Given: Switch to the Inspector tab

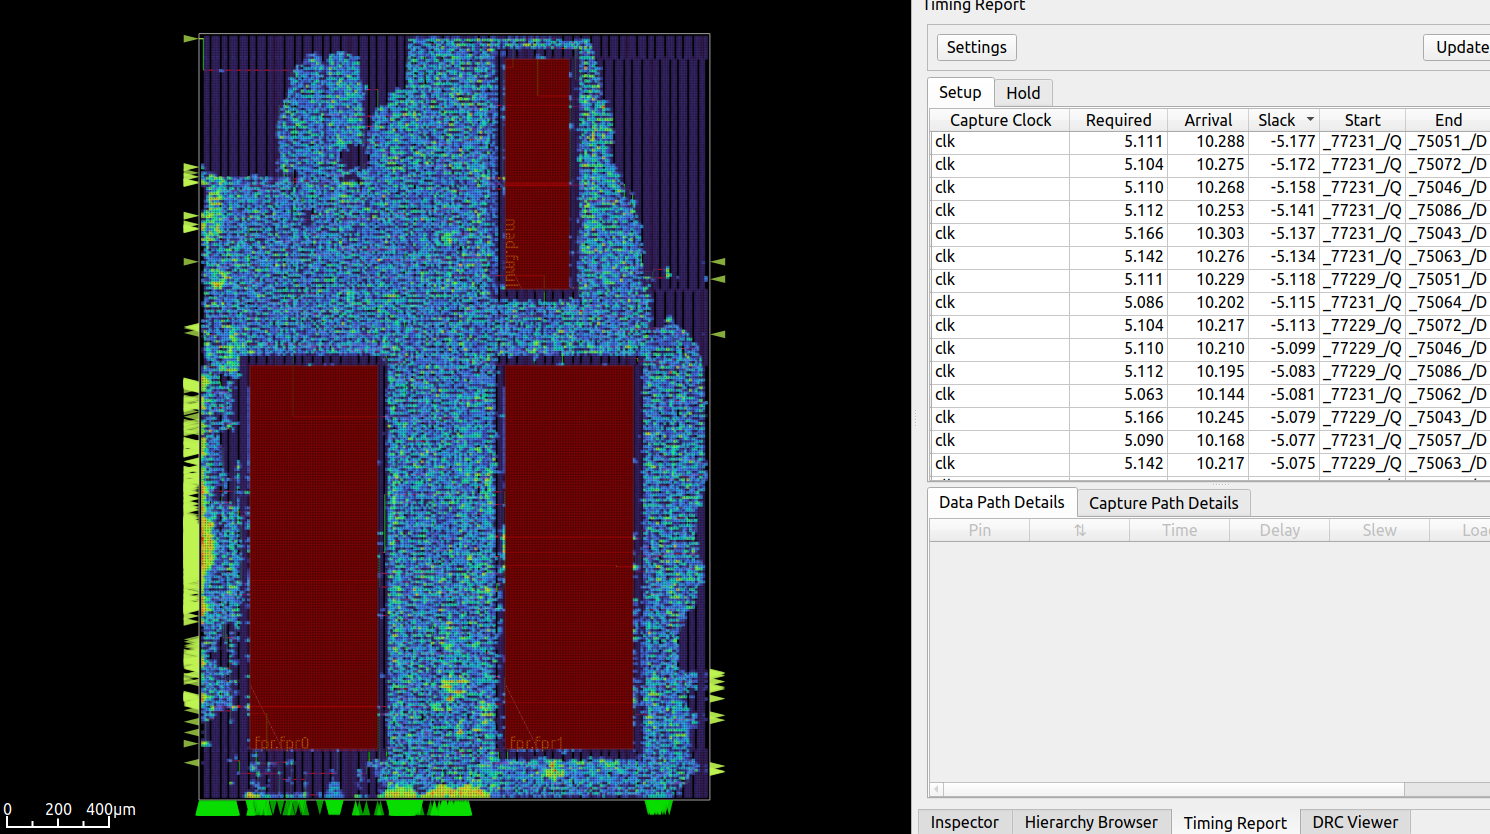Looking at the screenshot, I should 964,822.
